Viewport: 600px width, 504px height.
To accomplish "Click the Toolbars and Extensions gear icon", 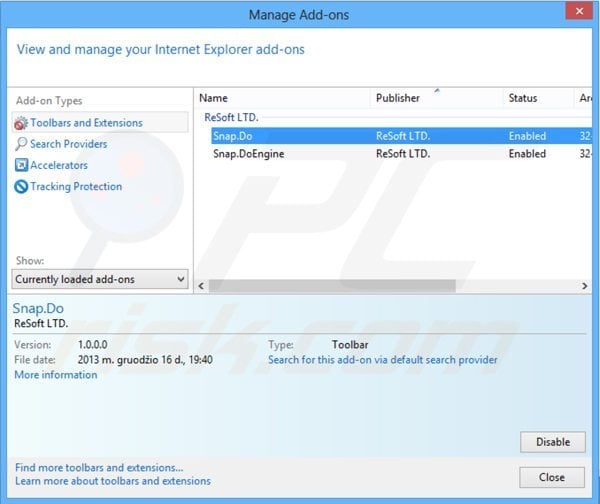I will coord(21,123).
